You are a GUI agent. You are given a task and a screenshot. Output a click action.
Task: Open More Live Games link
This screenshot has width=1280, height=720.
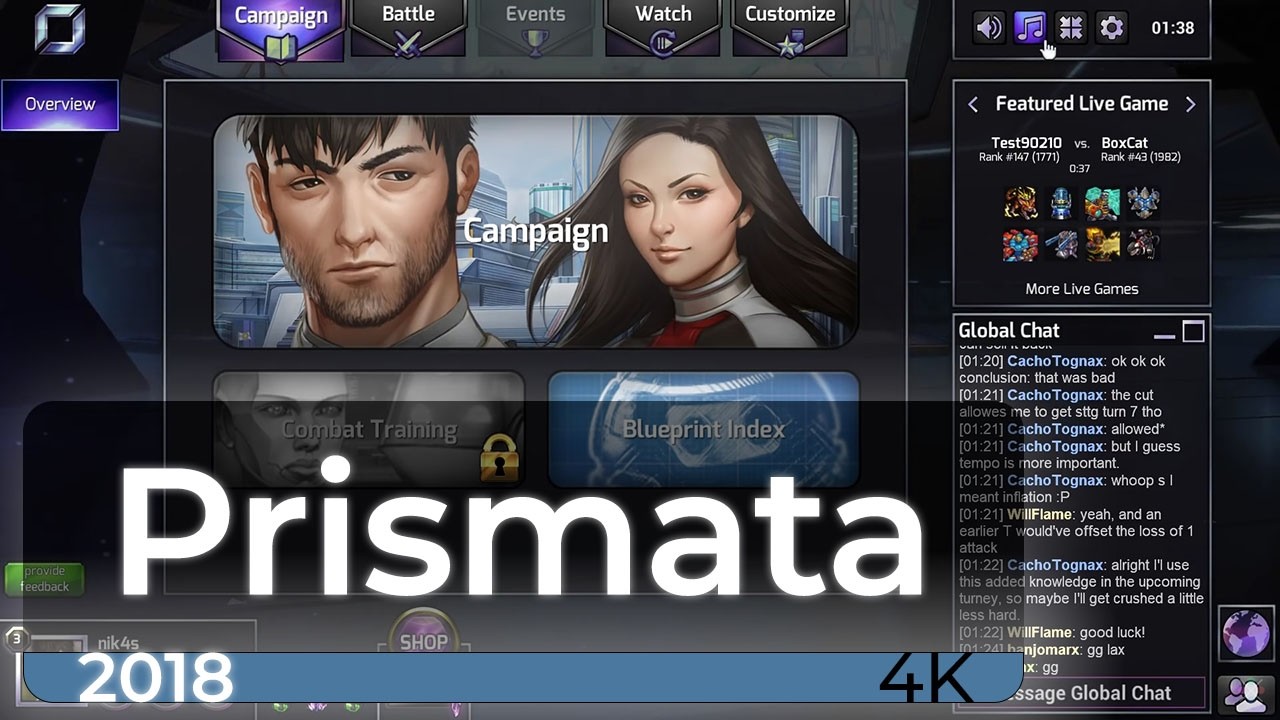click(1082, 289)
